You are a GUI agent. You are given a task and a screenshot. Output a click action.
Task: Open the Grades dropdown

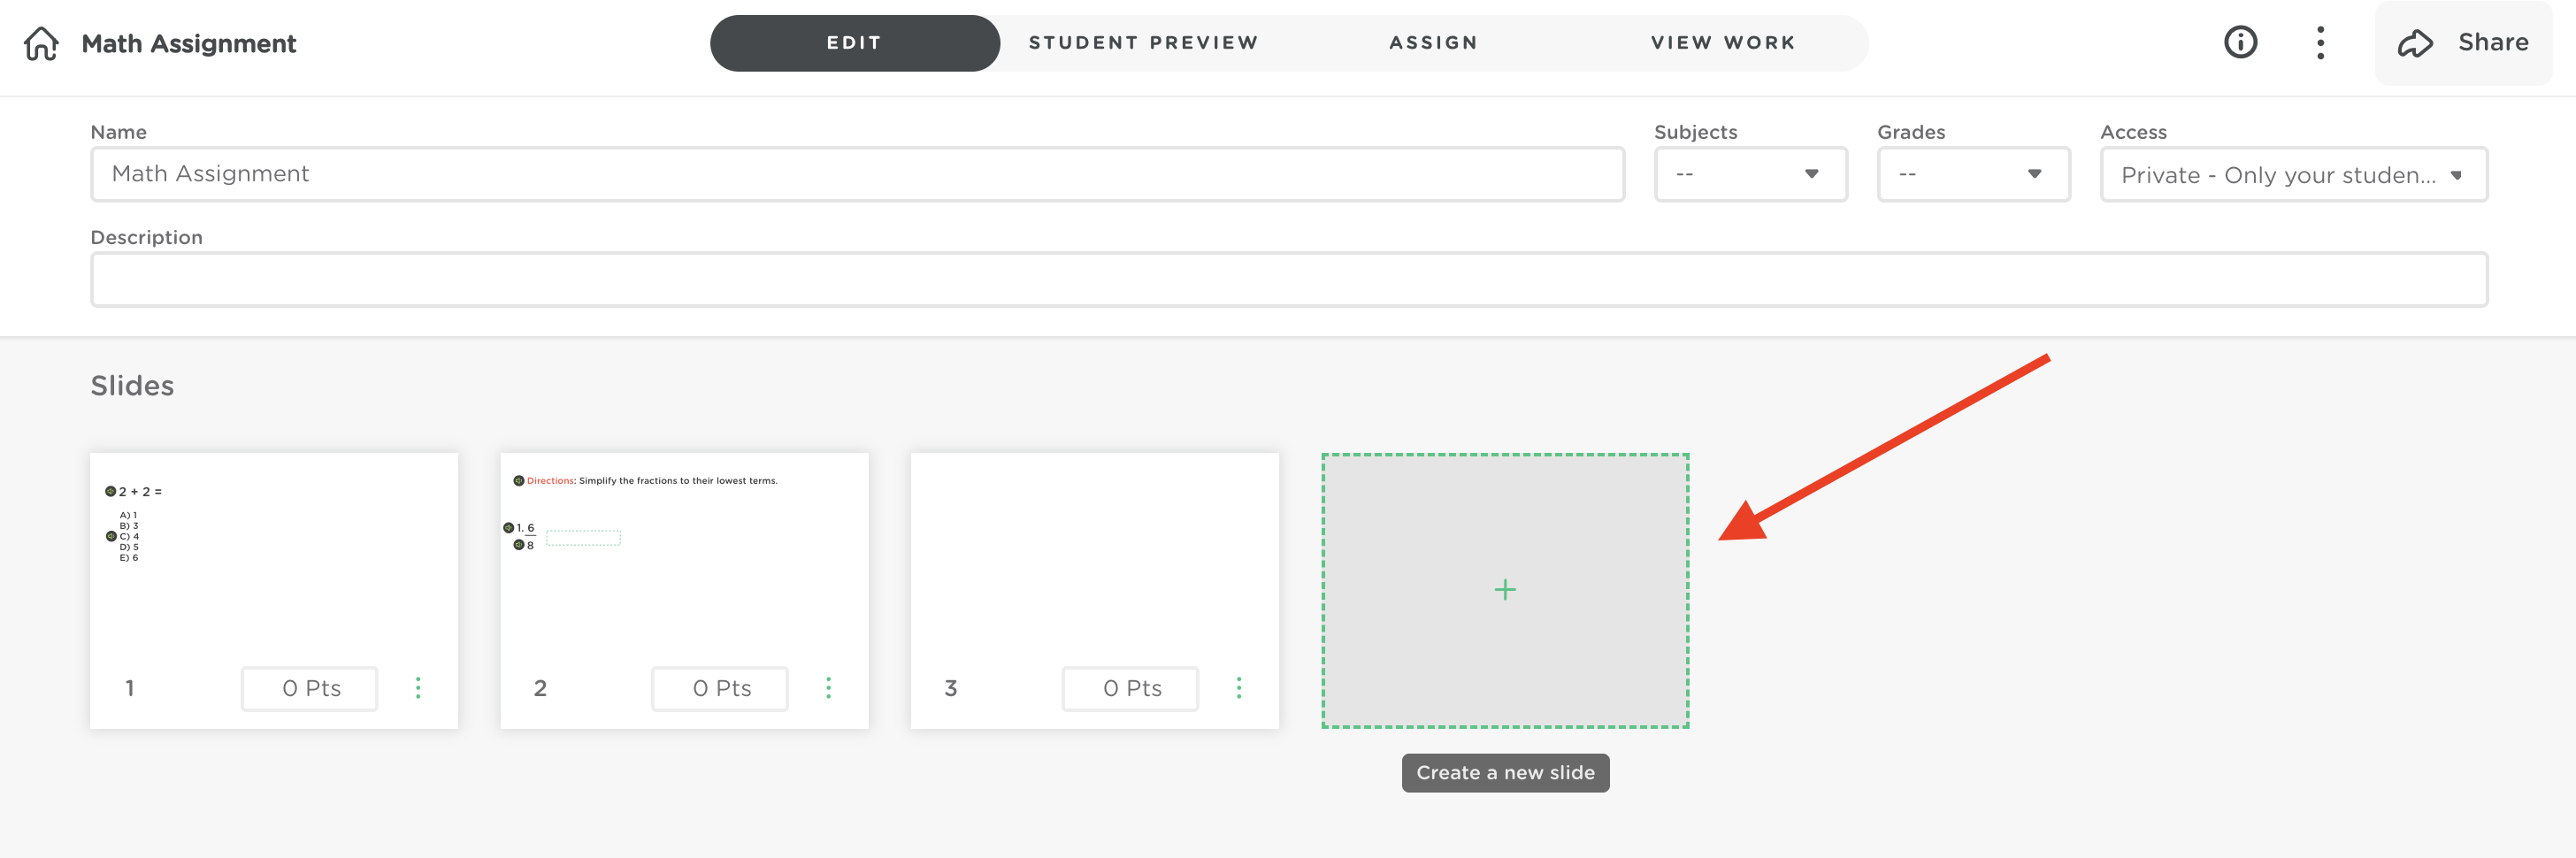pyautogui.click(x=1973, y=174)
